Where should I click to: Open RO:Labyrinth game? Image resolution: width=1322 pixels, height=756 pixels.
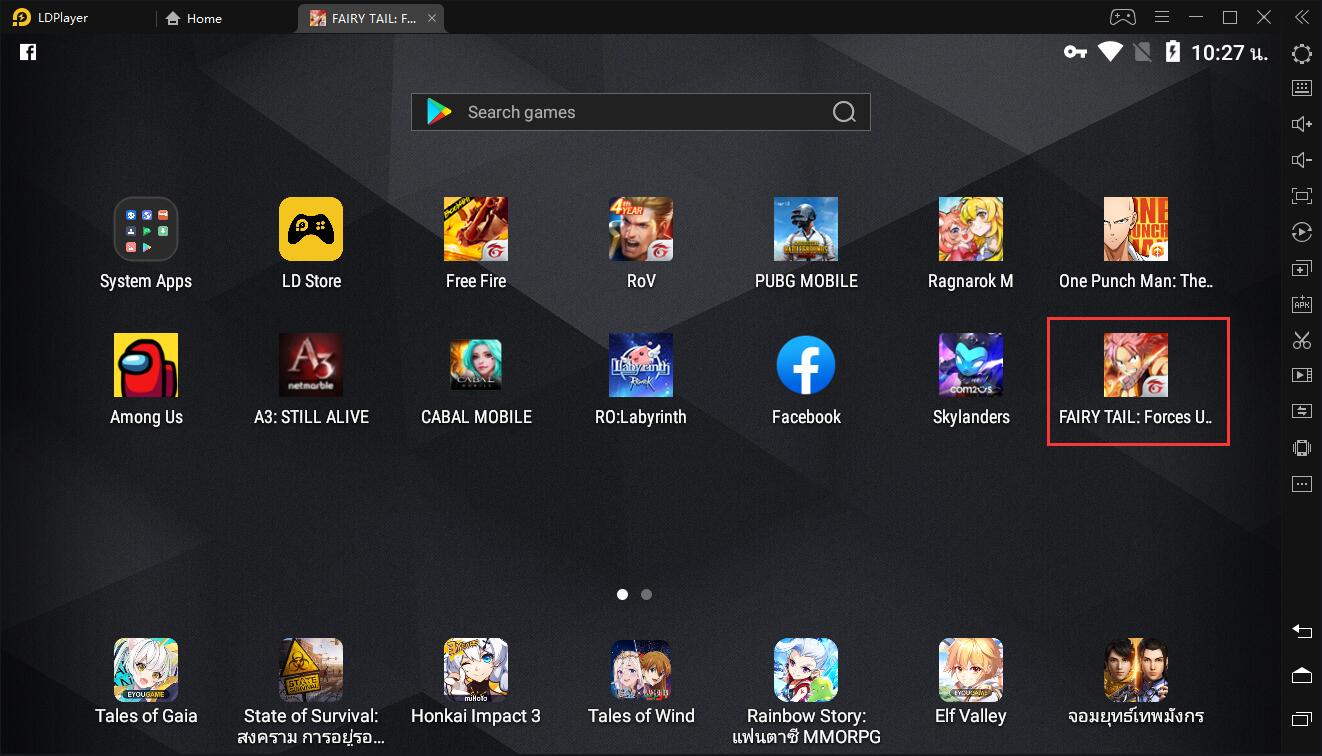click(641, 365)
